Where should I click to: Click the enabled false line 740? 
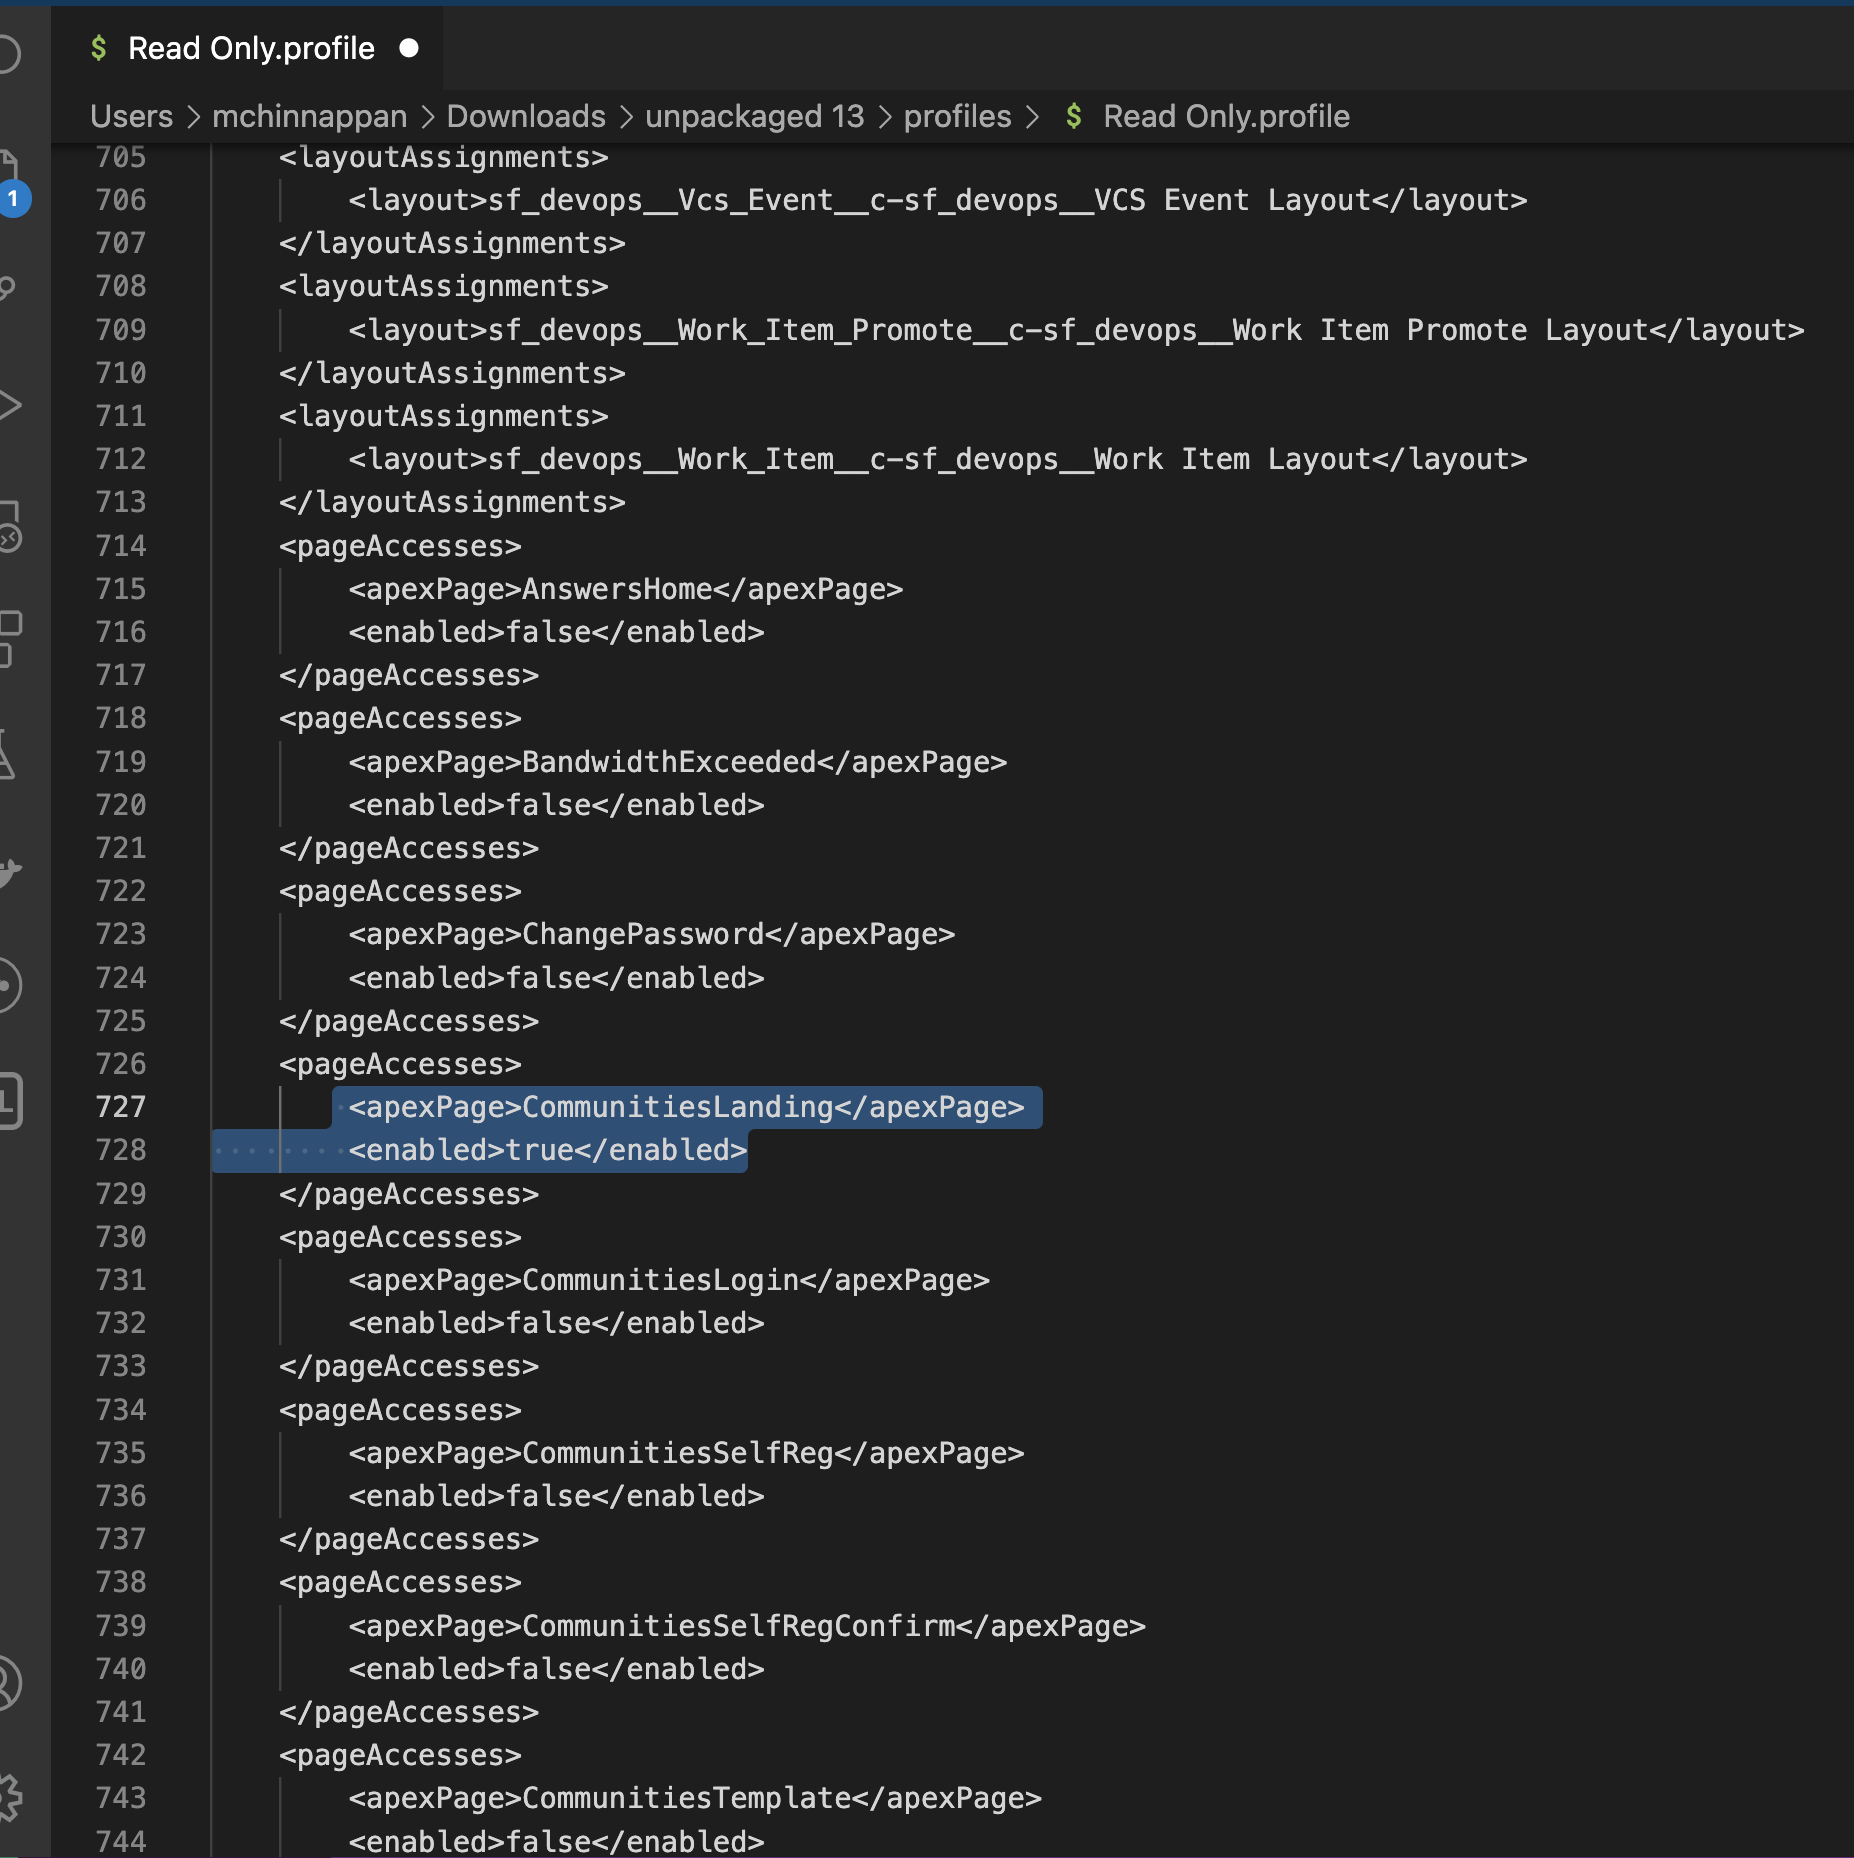tap(556, 1669)
